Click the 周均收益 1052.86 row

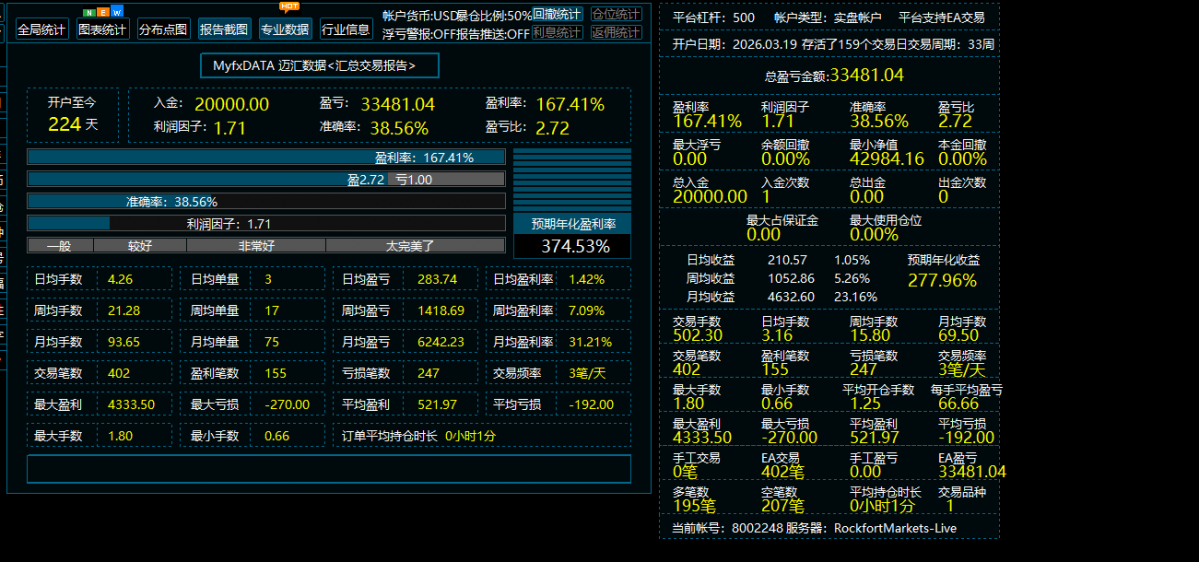(x=779, y=278)
